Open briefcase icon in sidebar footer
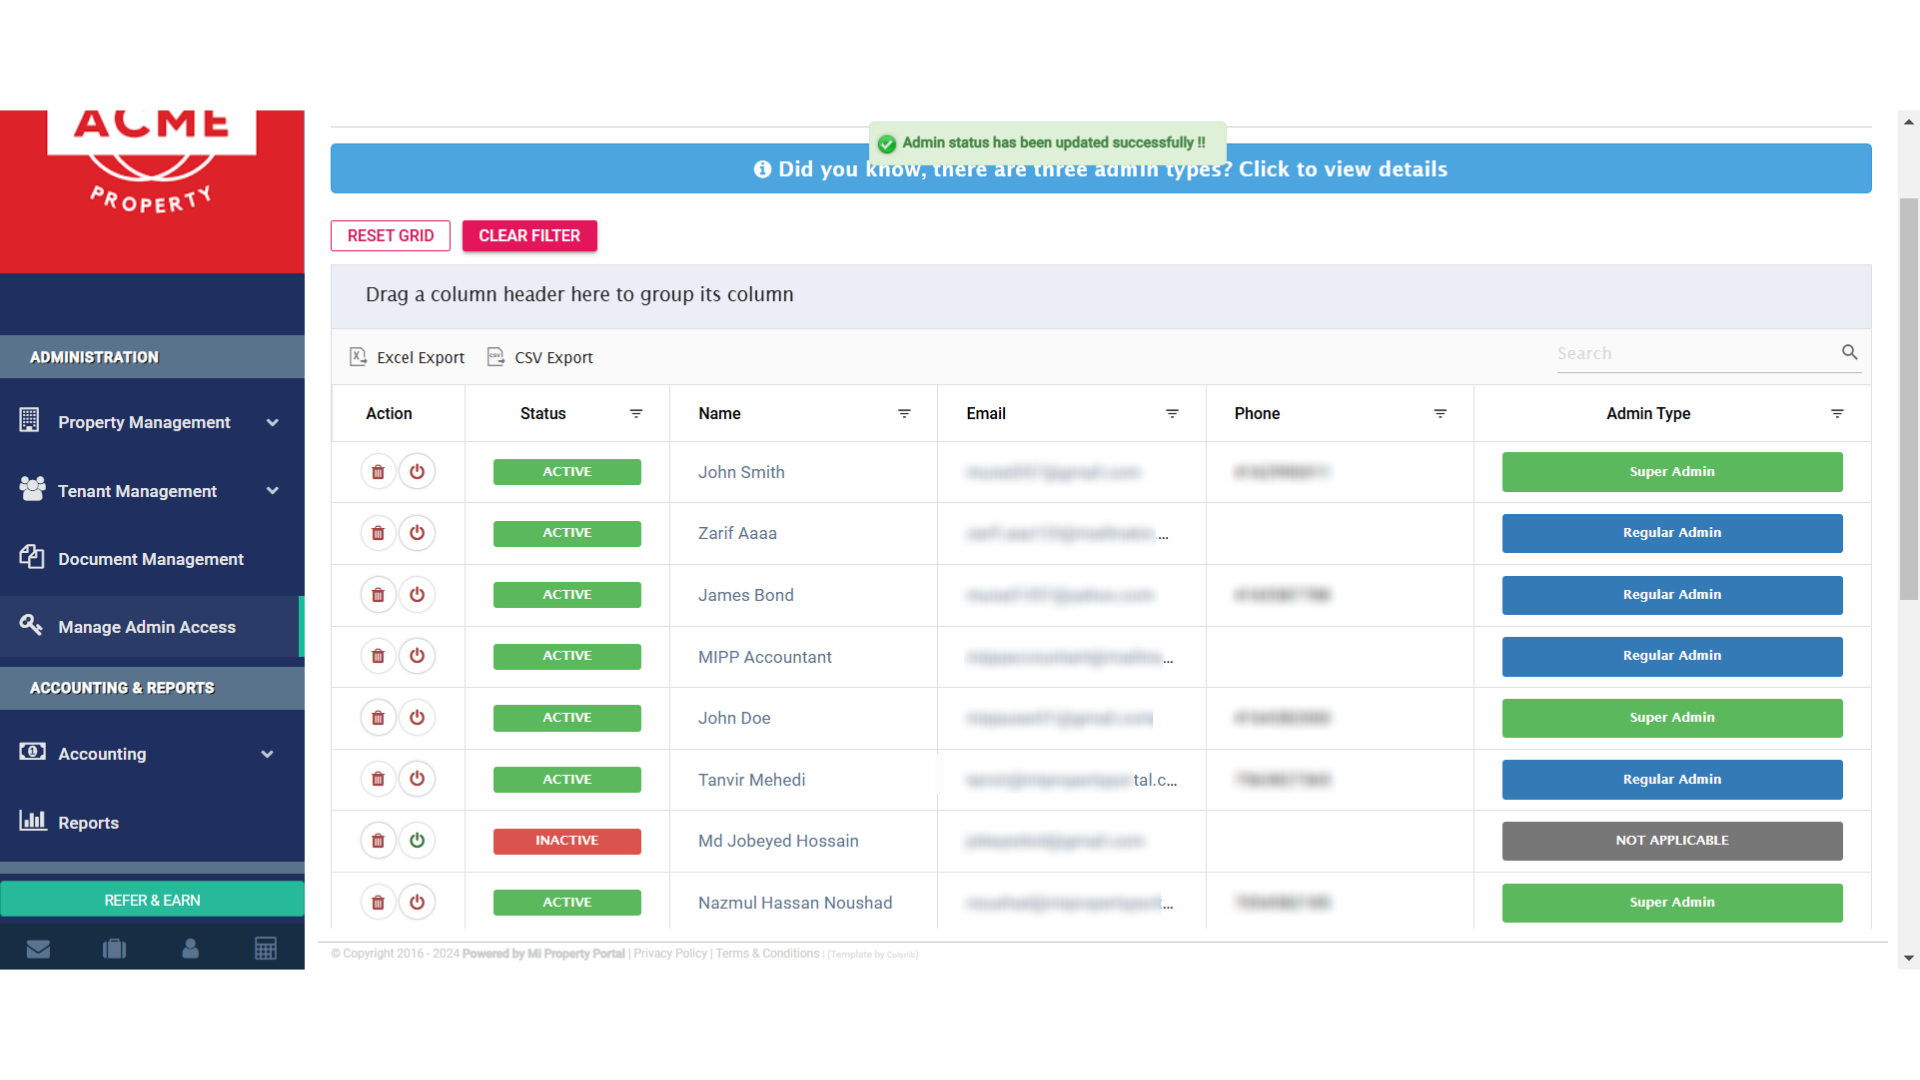 [114, 949]
